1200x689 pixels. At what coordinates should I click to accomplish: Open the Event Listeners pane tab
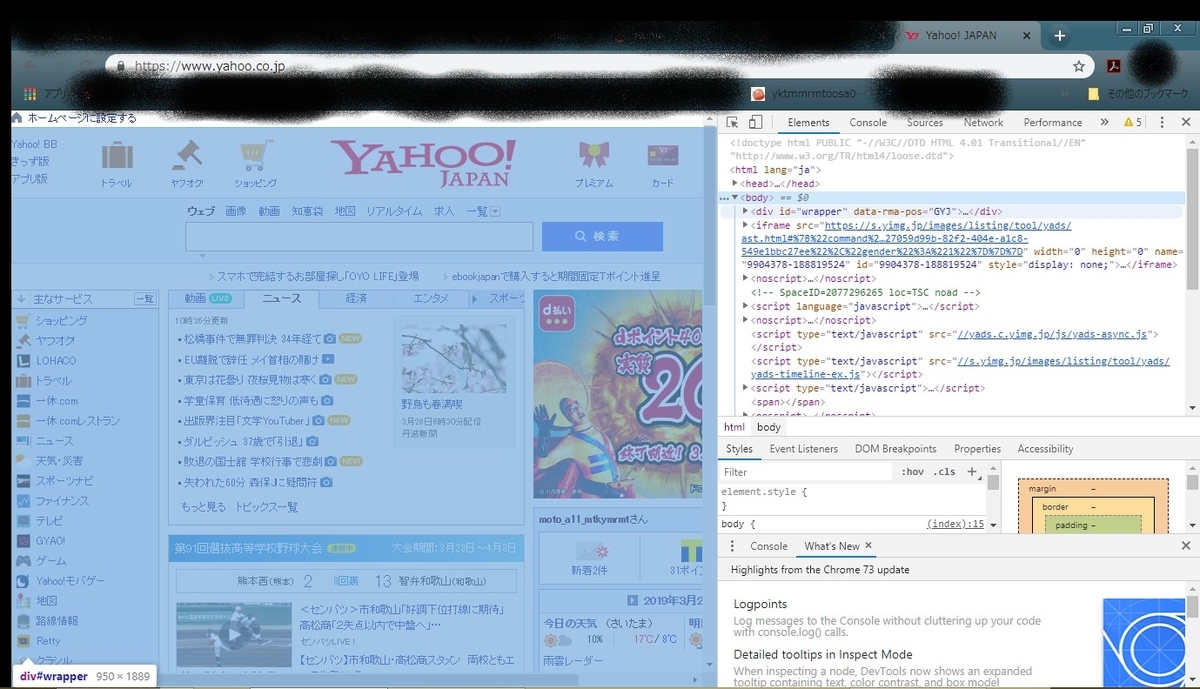point(803,449)
